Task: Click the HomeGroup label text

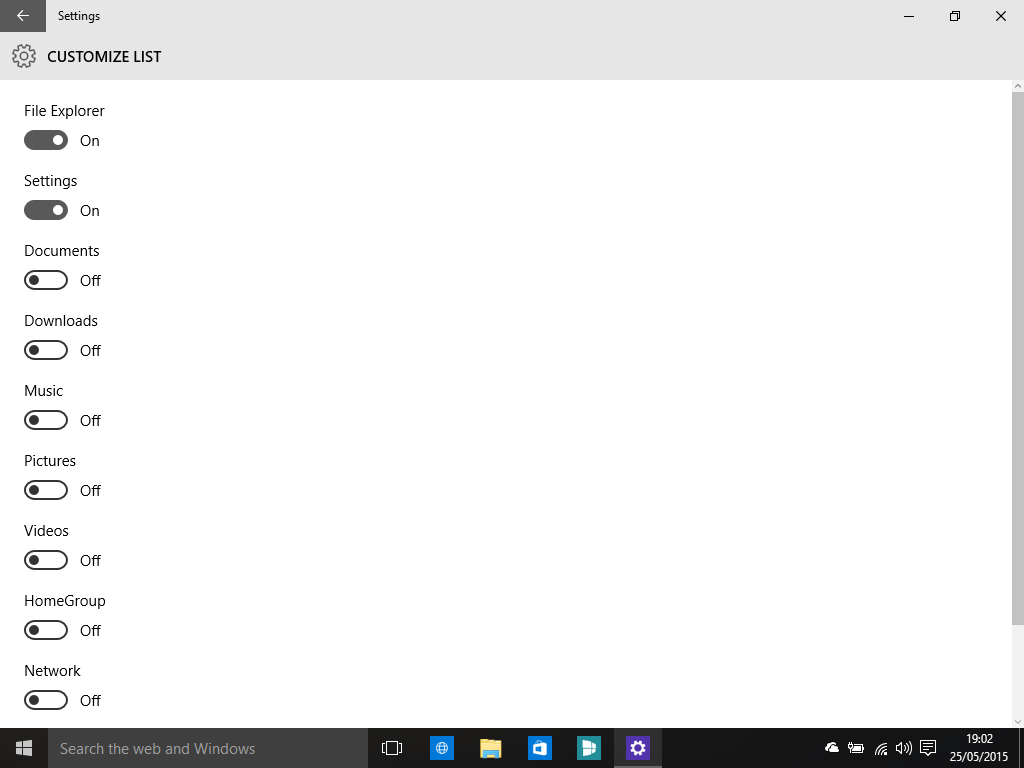Action: (x=65, y=601)
